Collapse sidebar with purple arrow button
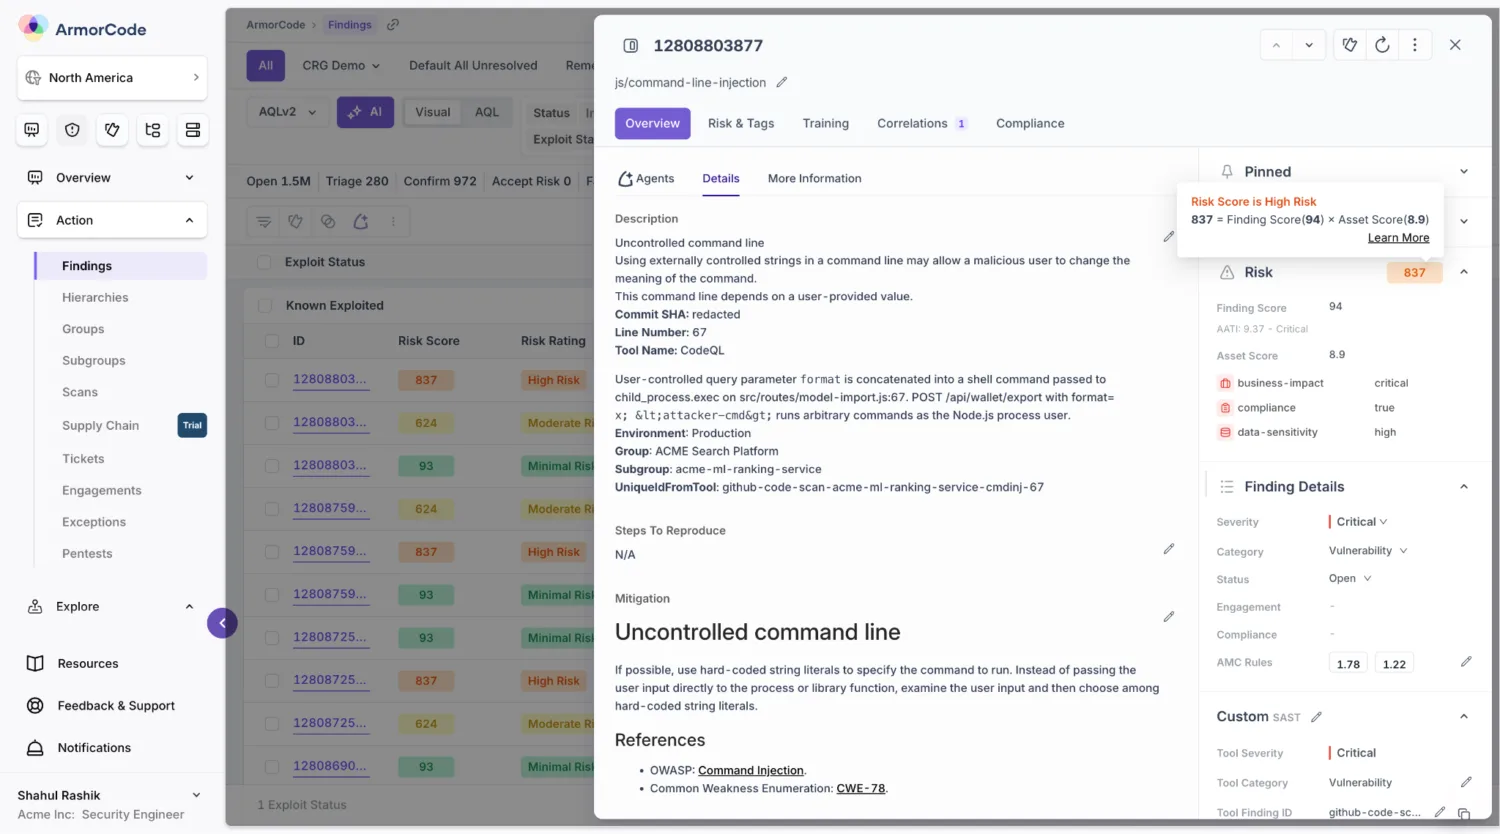This screenshot has height=834, width=1500. (x=222, y=623)
